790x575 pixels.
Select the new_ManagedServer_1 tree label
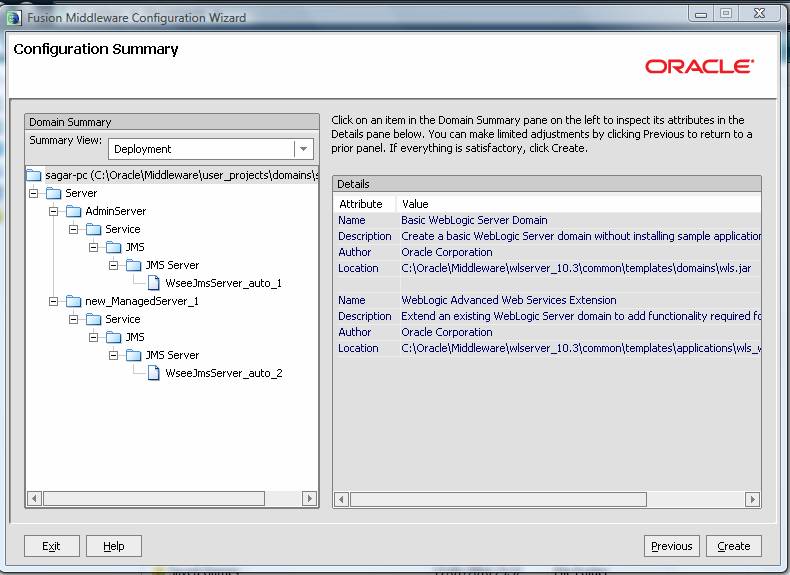[x=142, y=301]
